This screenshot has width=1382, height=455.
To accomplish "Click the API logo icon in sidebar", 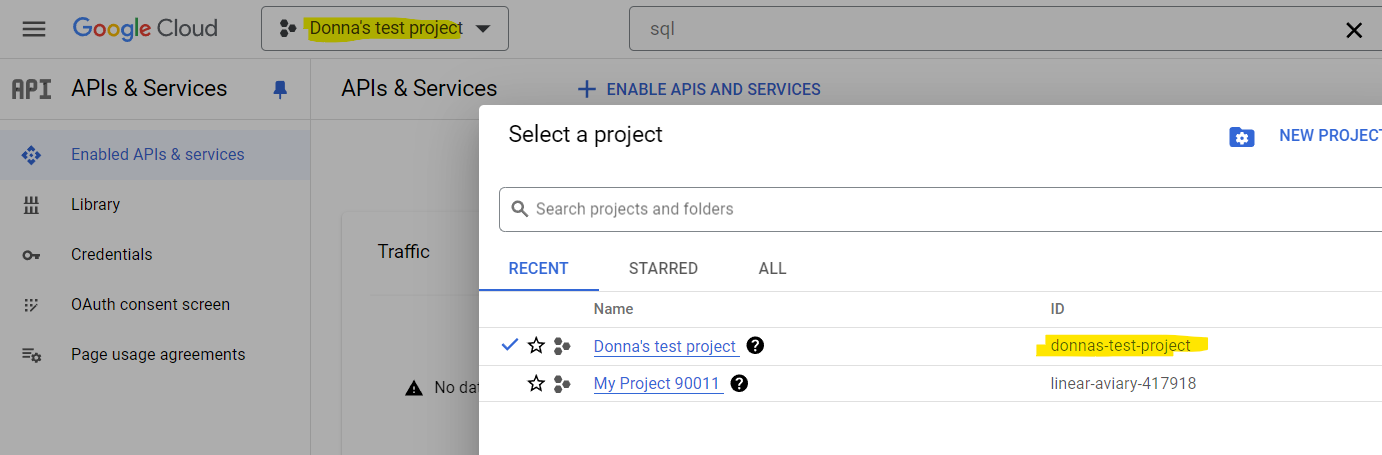I will [31, 89].
